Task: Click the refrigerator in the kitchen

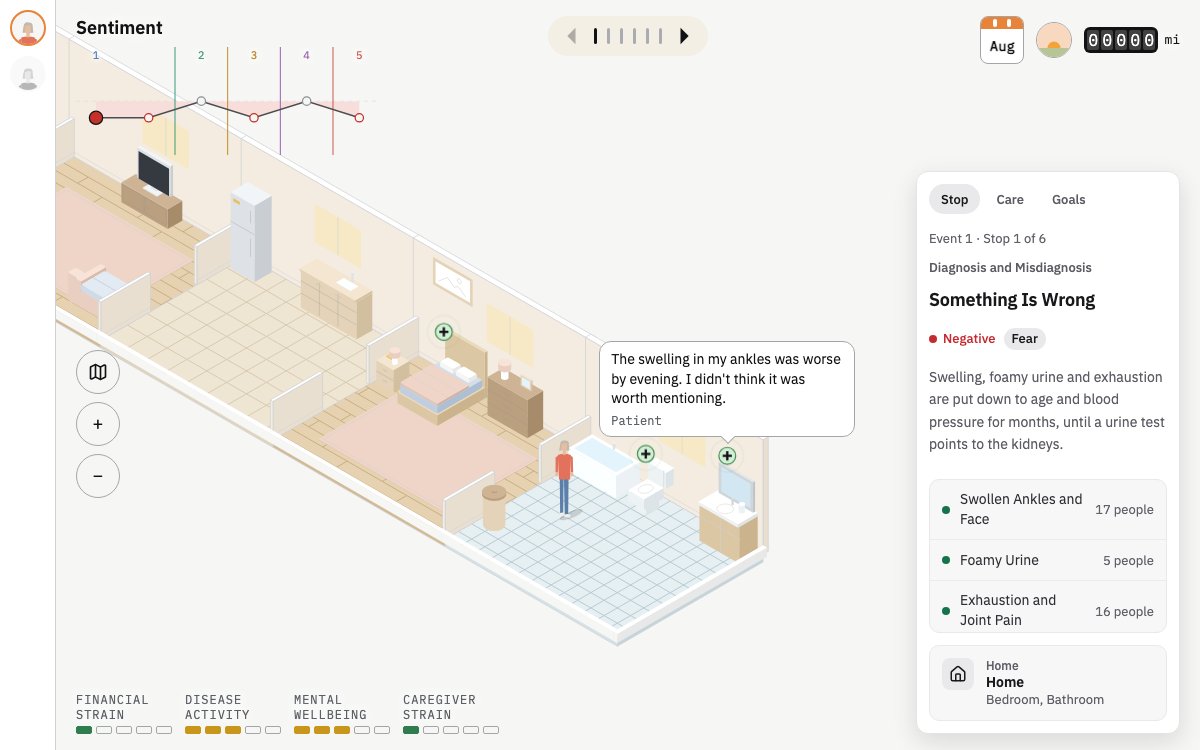Action: point(250,232)
